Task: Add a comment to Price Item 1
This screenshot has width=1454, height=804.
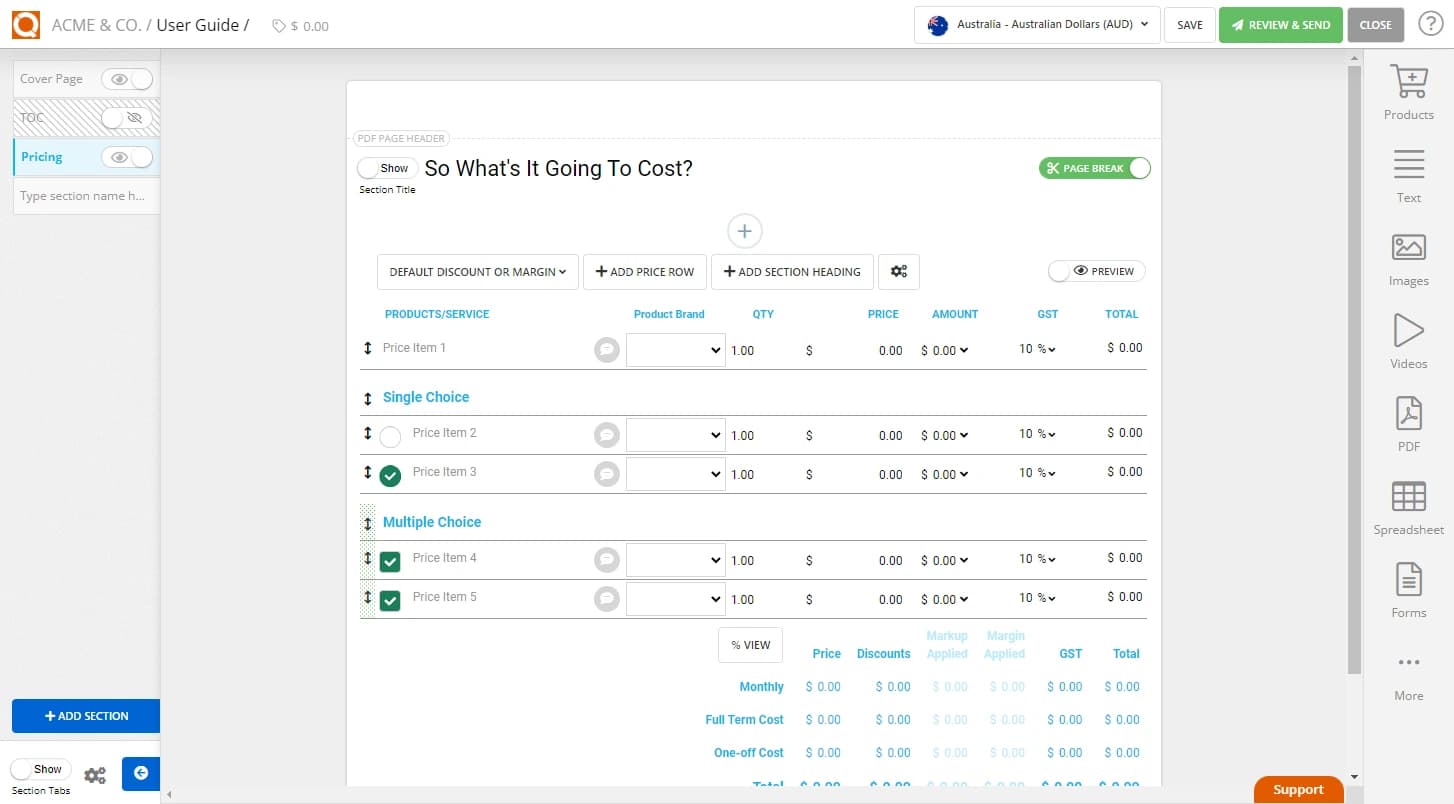Action: (x=606, y=349)
